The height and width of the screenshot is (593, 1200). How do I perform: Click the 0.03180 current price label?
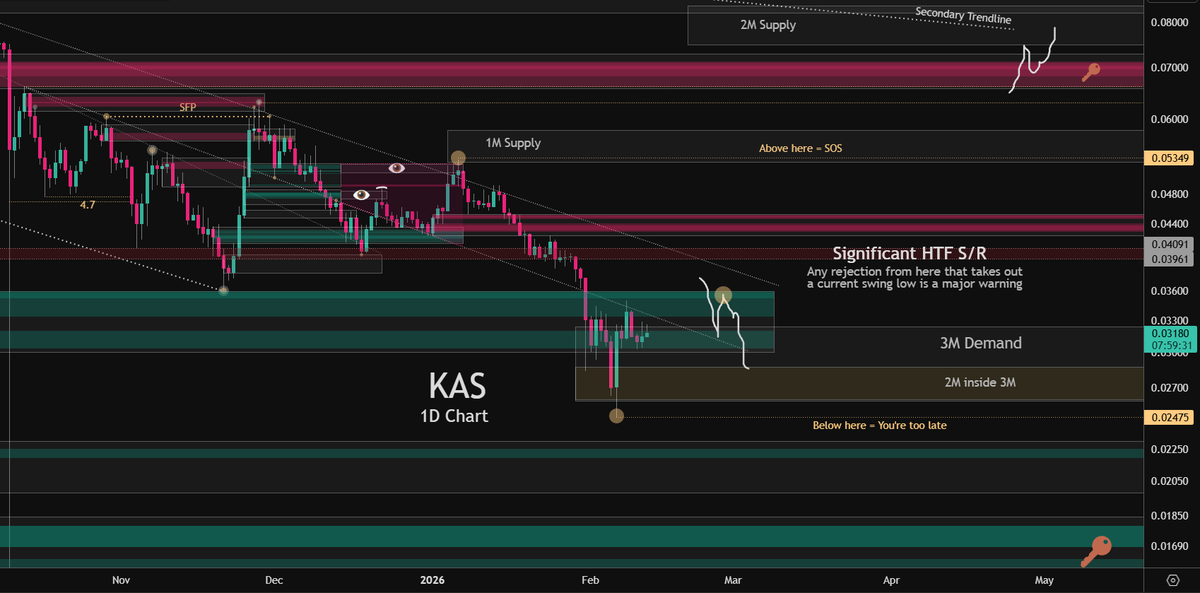[1168, 332]
